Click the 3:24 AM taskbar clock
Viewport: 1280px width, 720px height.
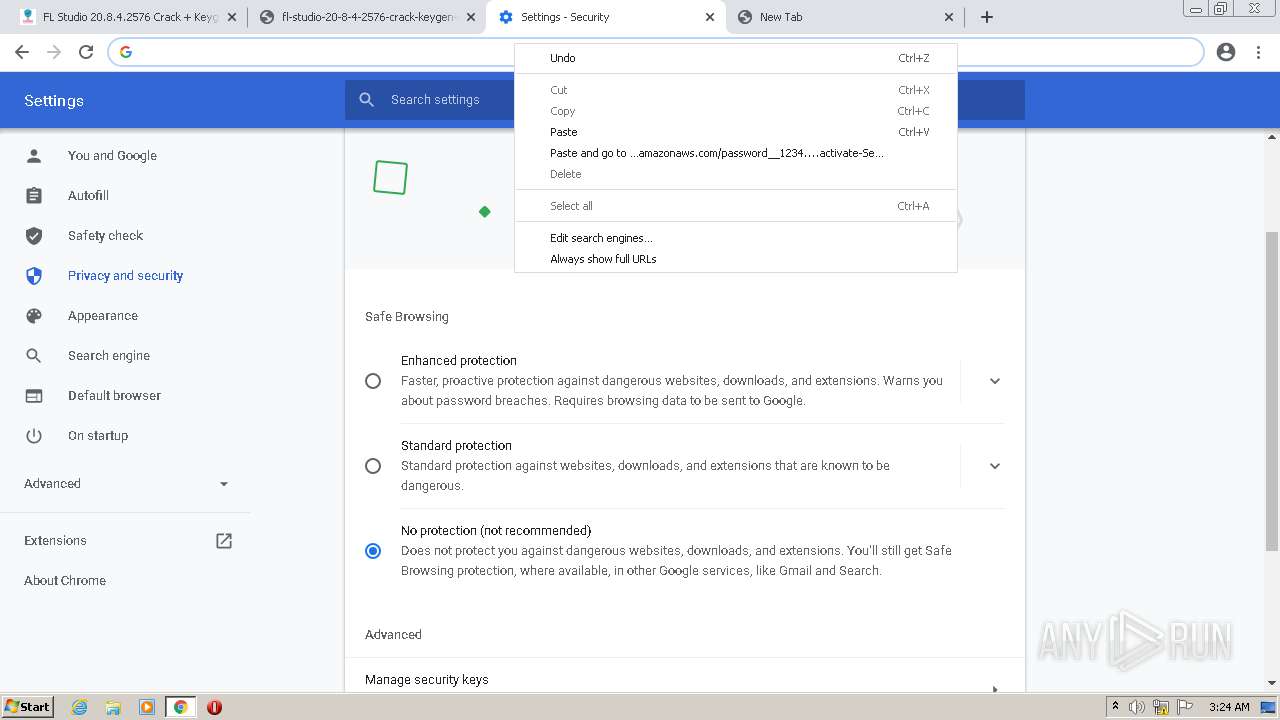pyautogui.click(x=1229, y=707)
